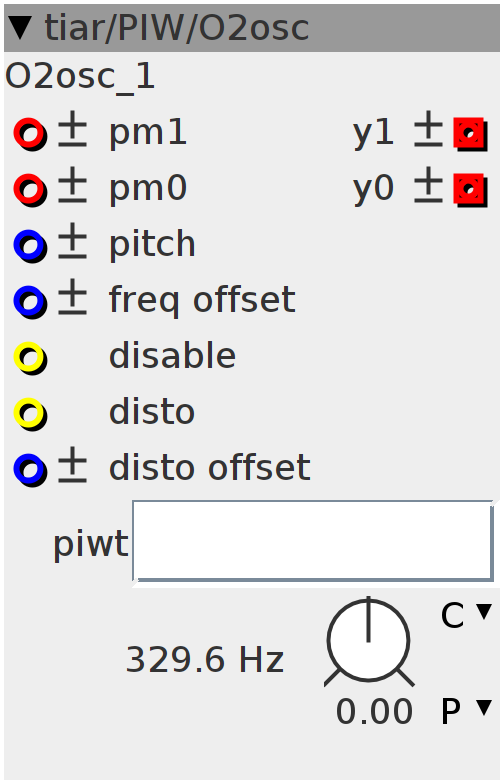The width and height of the screenshot is (504, 784).
Task: Click the 0.00 knob value
Action: point(374,711)
